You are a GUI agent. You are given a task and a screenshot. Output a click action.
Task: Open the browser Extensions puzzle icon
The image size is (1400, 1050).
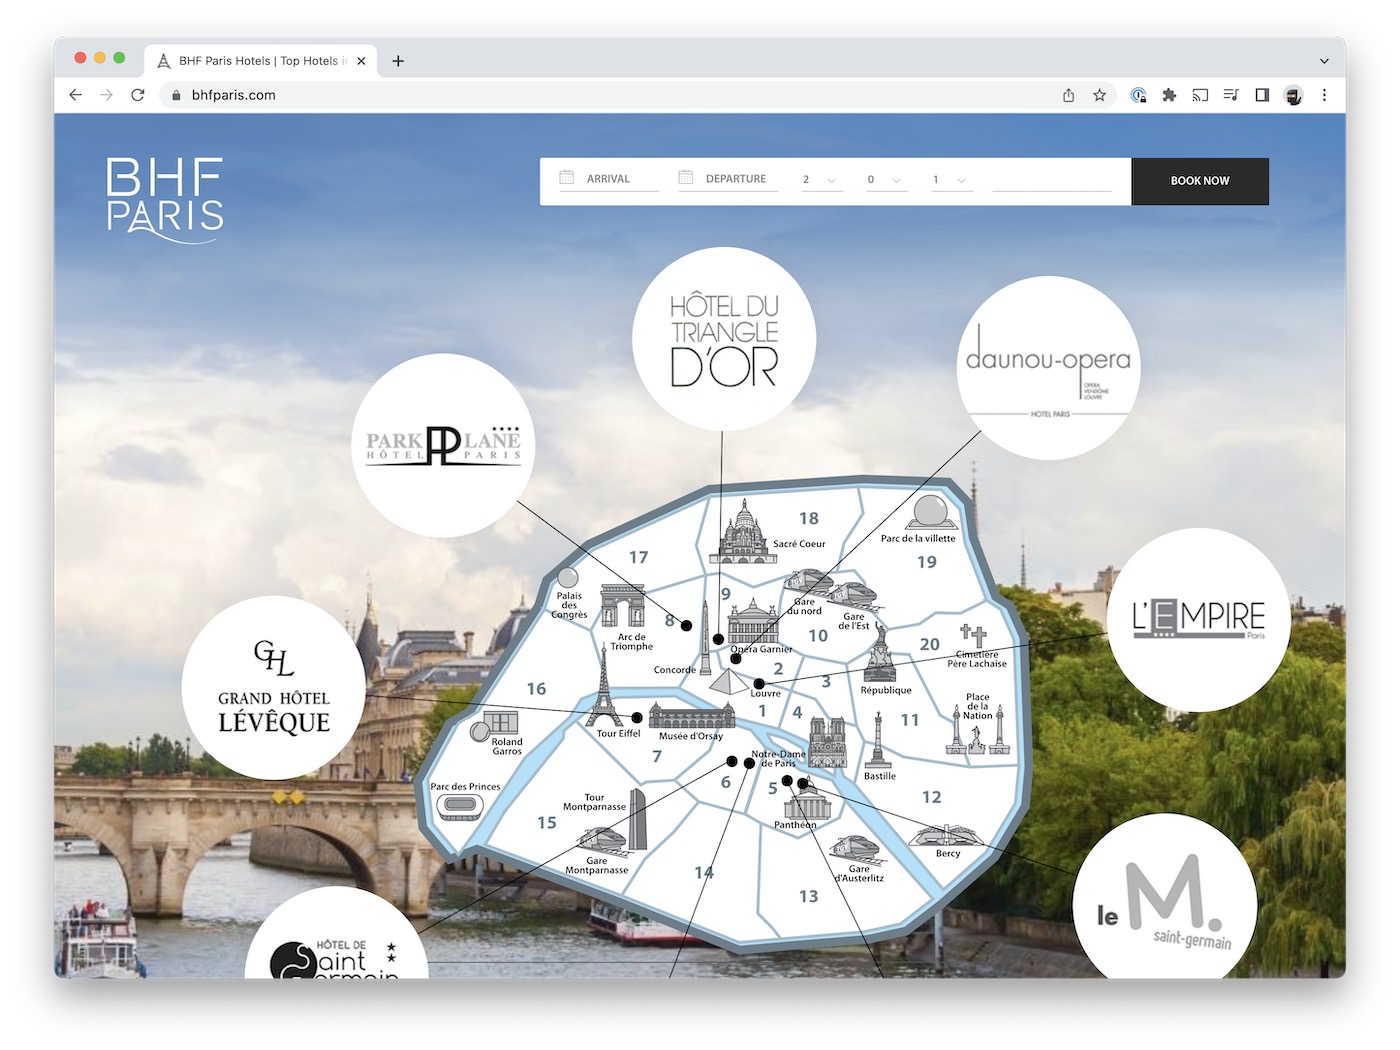[x=1169, y=95]
